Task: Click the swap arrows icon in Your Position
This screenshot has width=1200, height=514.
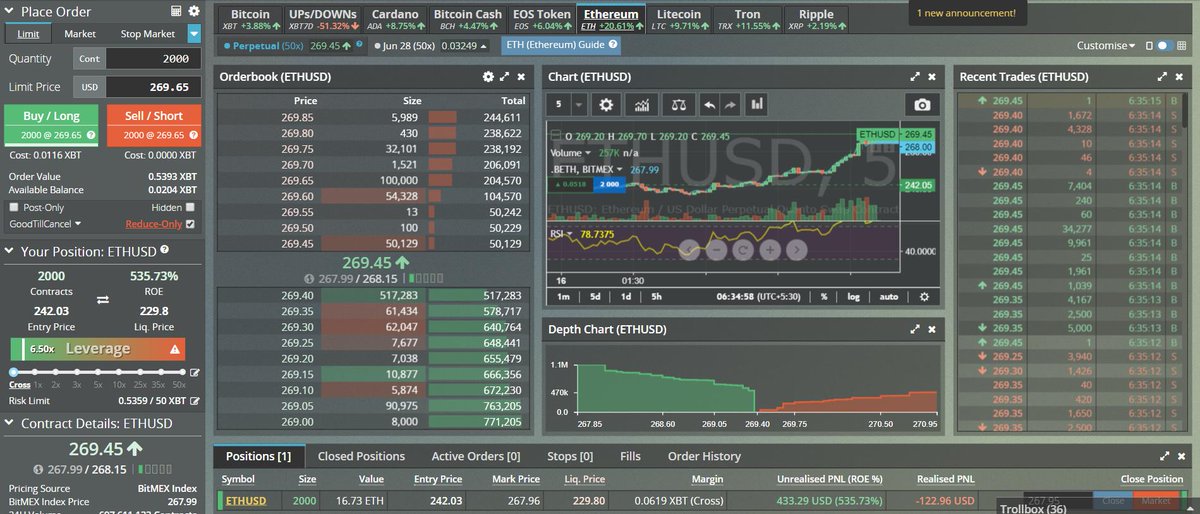Action: tap(102, 298)
